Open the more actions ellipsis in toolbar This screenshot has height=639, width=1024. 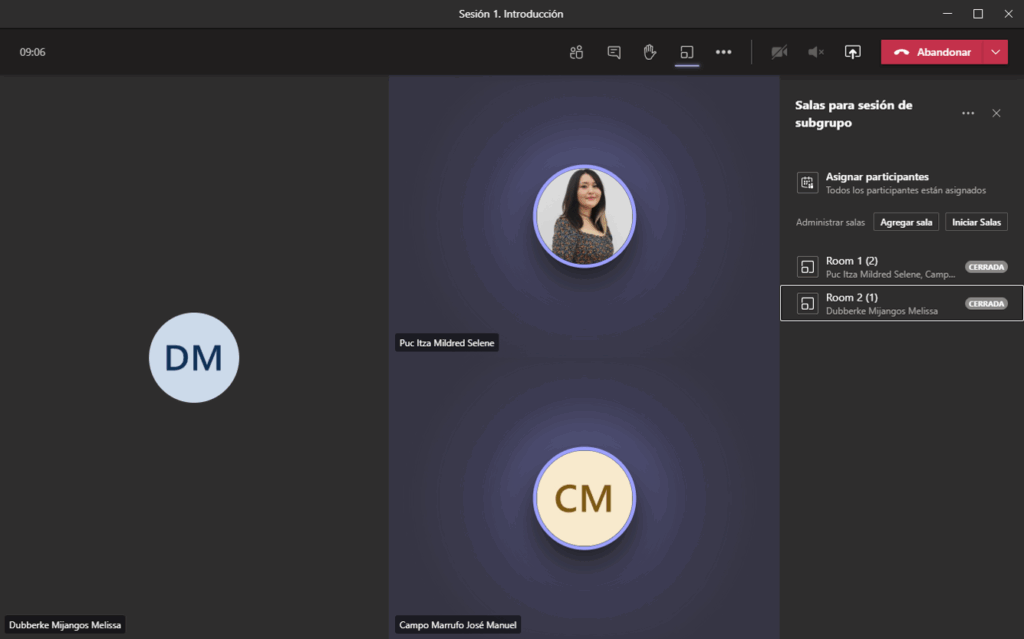[x=723, y=52]
